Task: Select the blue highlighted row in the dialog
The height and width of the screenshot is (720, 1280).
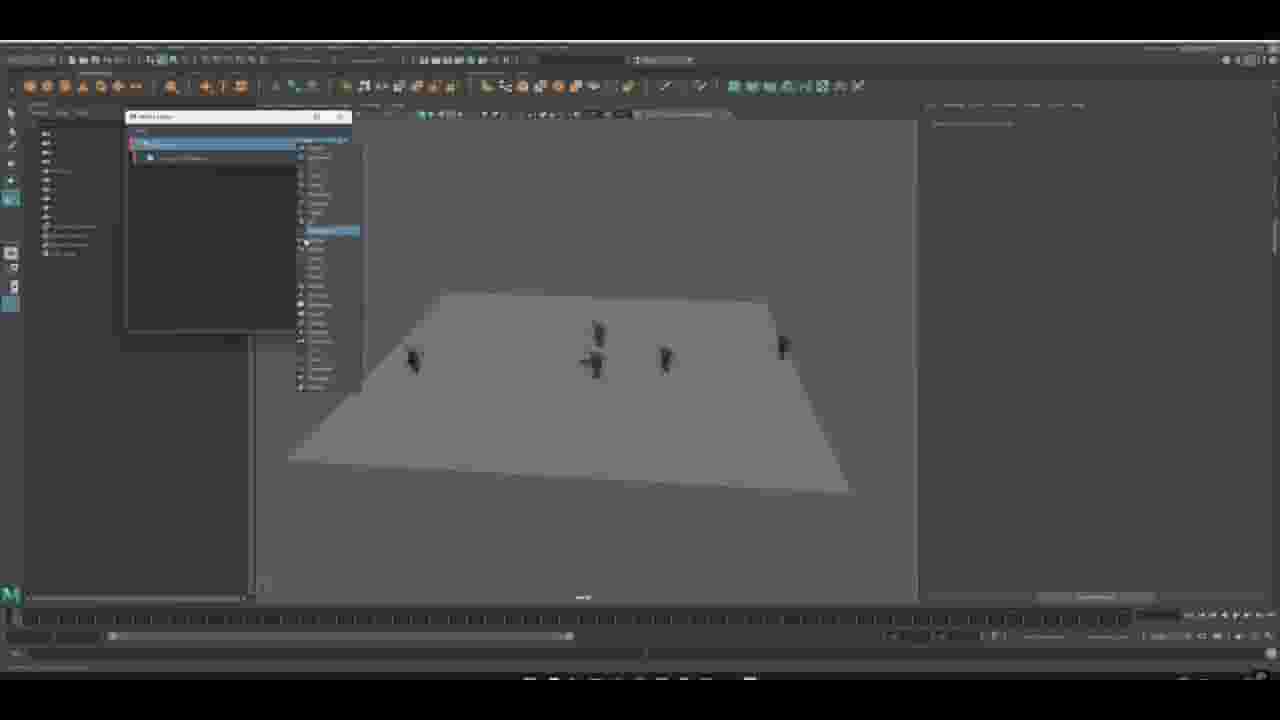Action: pos(213,145)
